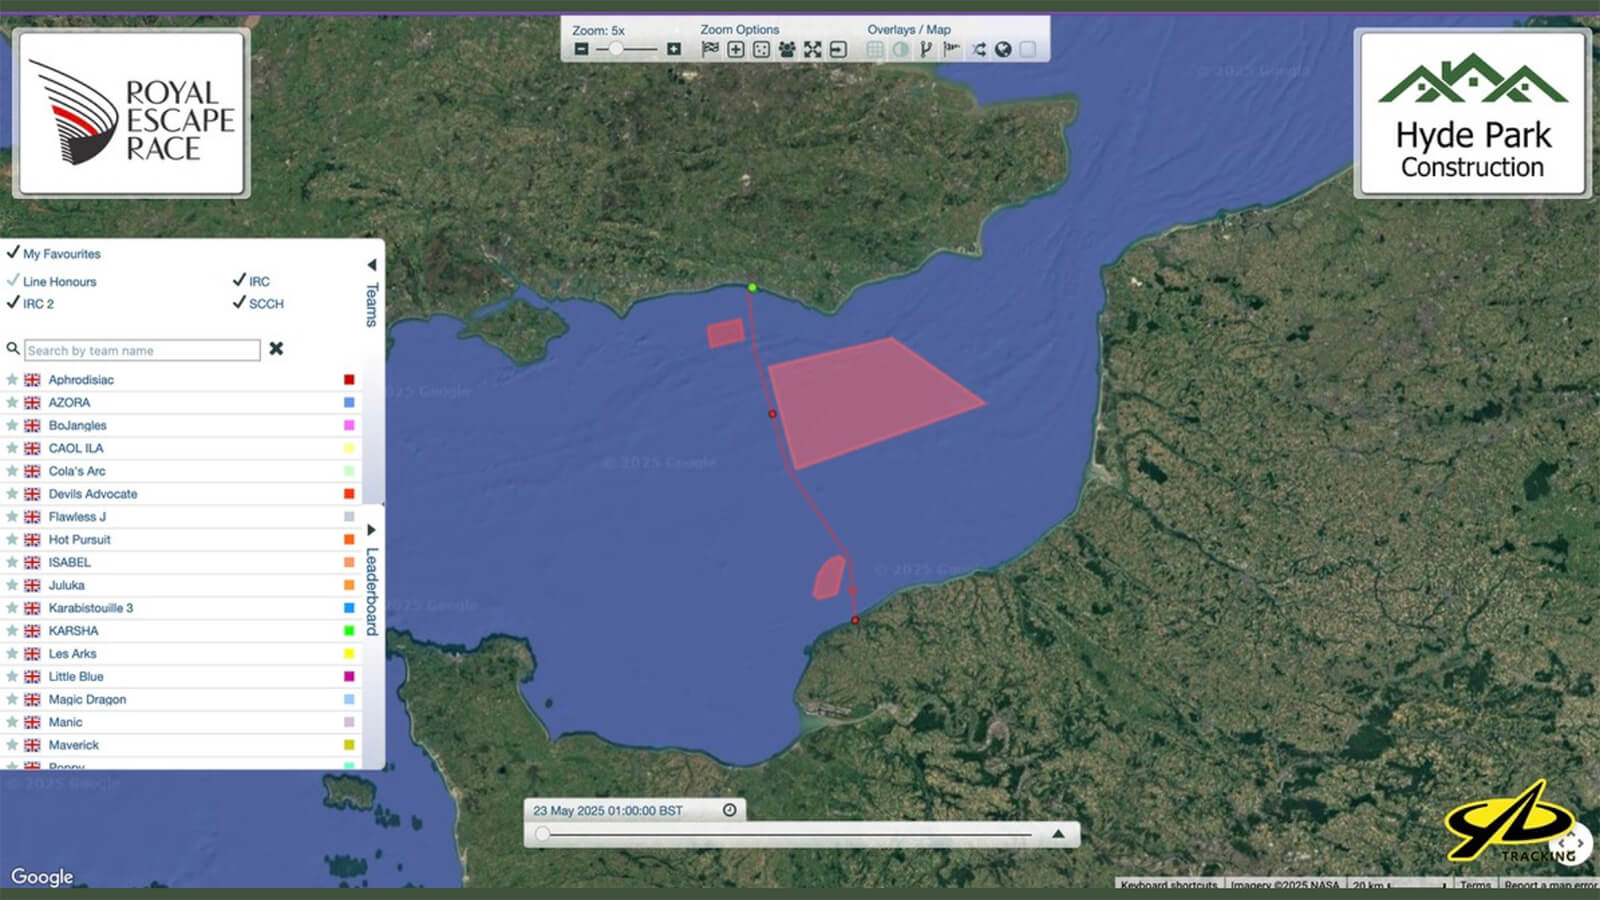
Task: Expand the timeline bar with up arrow
Action: pyautogui.click(x=1058, y=834)
